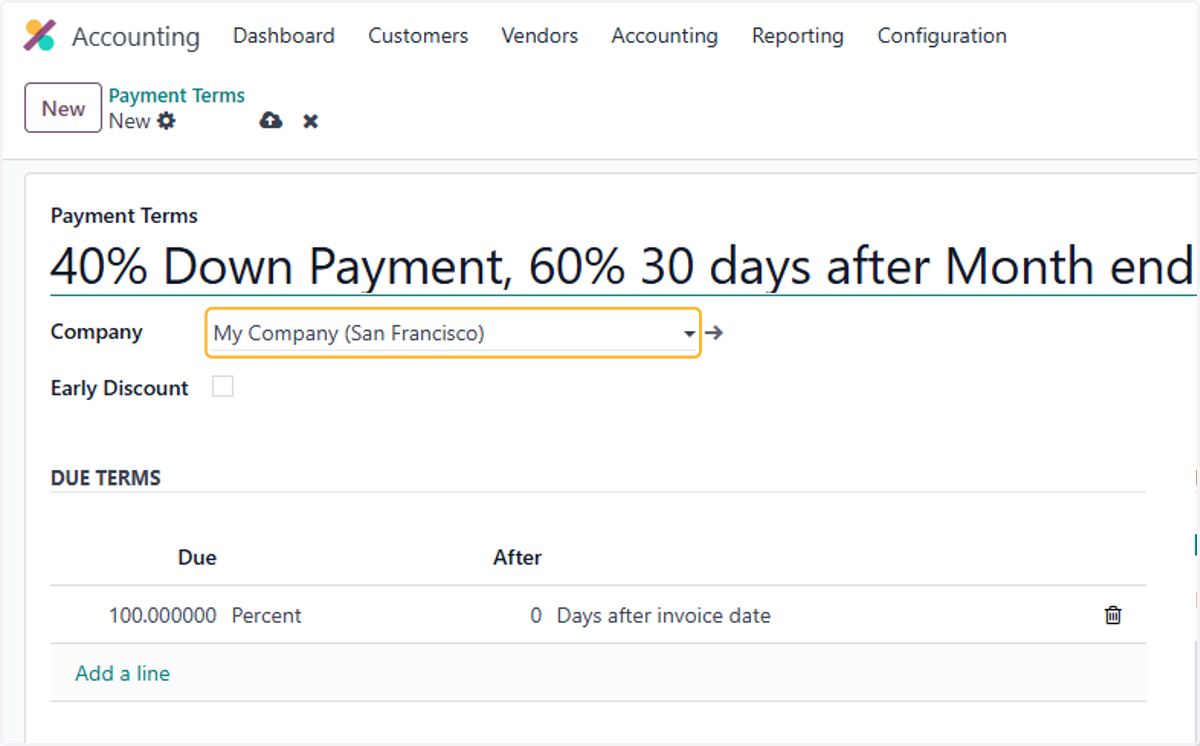This screenshot has height=746, width=1200.
Task: Click the Due column header
Action: point(197,558)
